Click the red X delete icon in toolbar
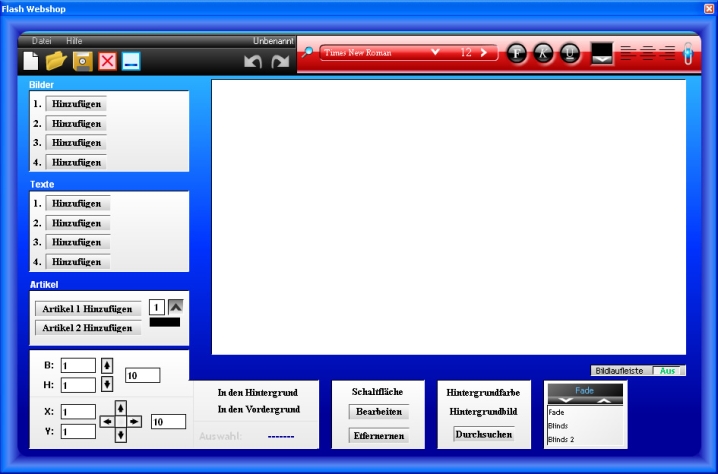The width and height of the screenshot is (718, 474). point(107,61)
